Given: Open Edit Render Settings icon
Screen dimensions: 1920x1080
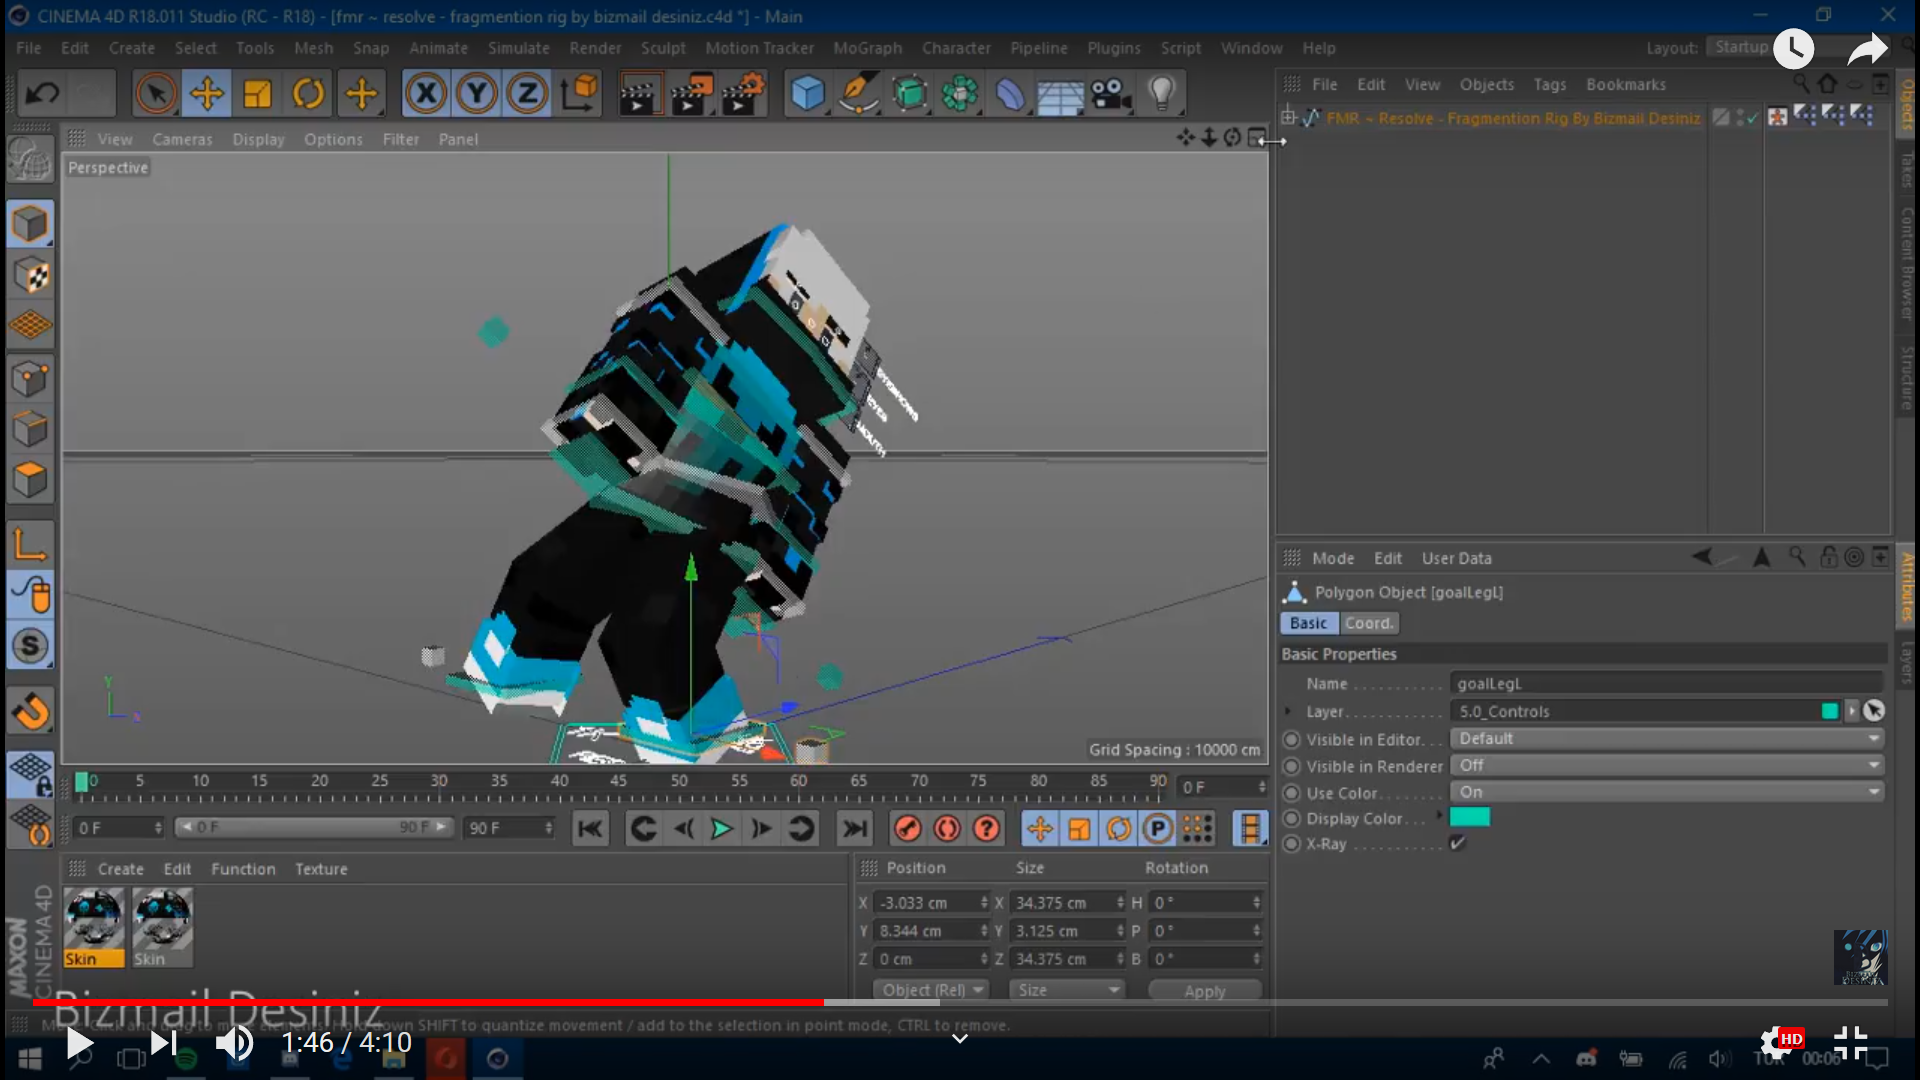Looking at the screenshot, I should point(744,94).
